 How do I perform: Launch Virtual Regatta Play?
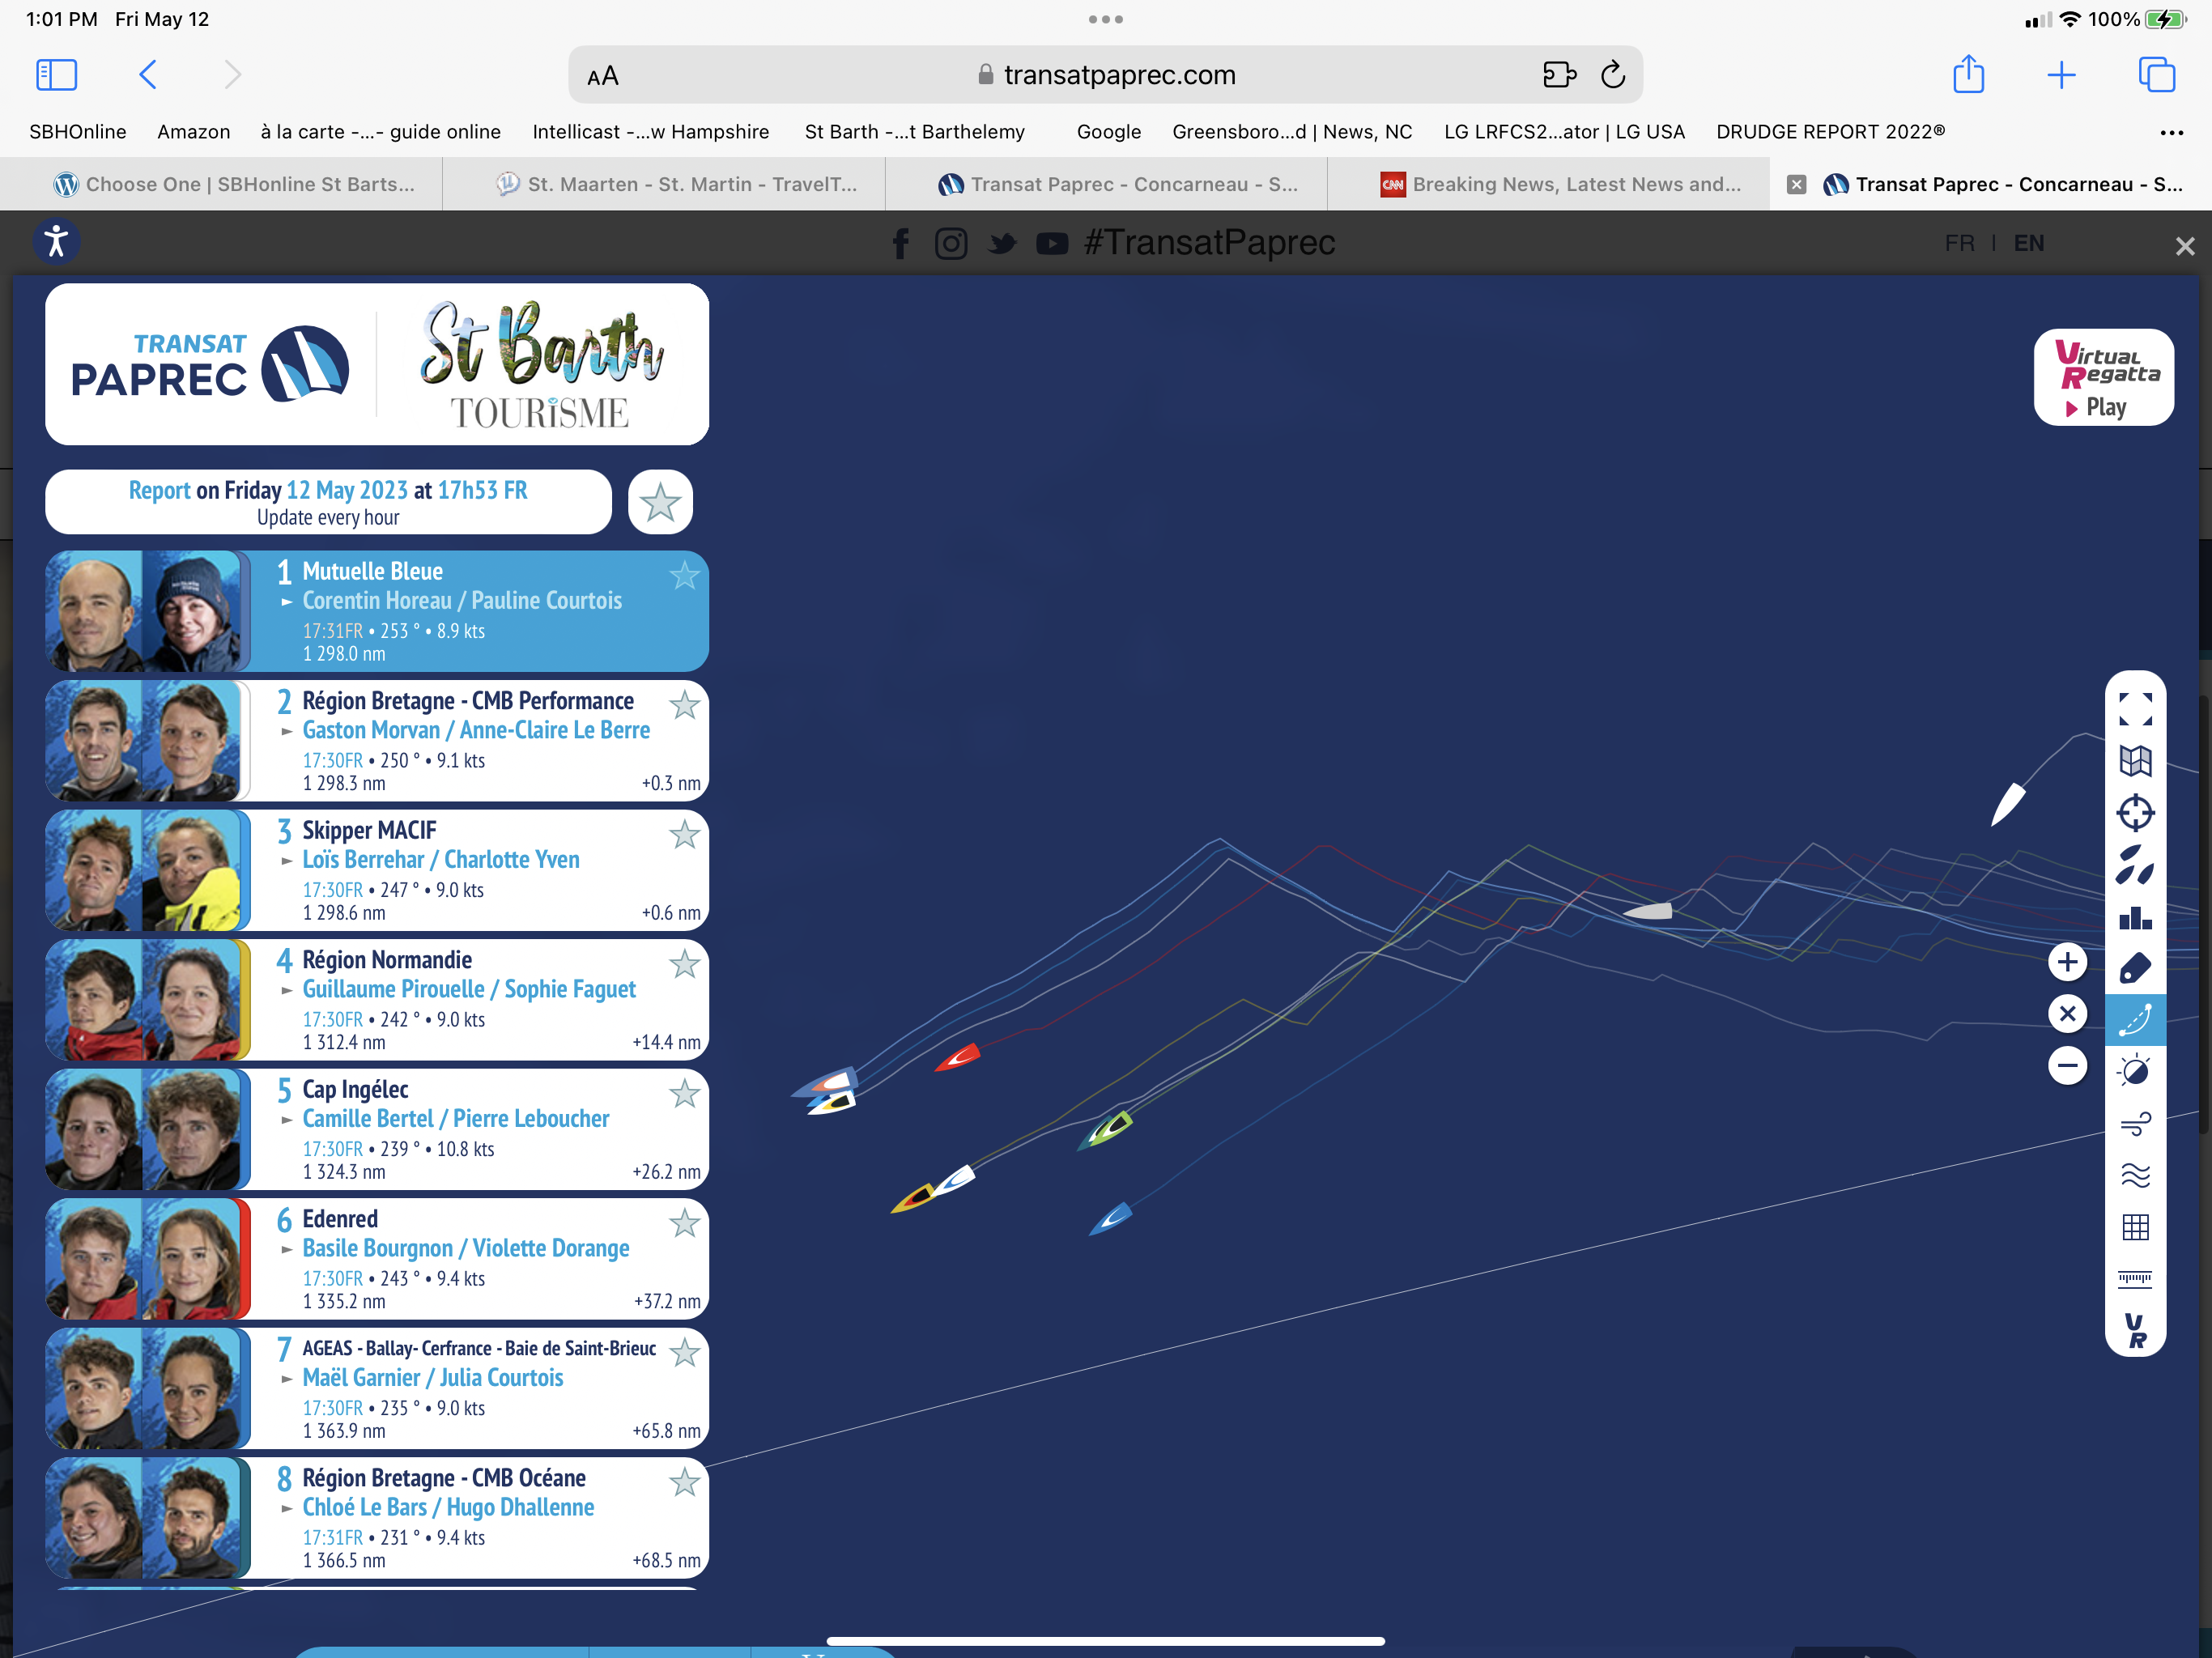click(2103, 377)
